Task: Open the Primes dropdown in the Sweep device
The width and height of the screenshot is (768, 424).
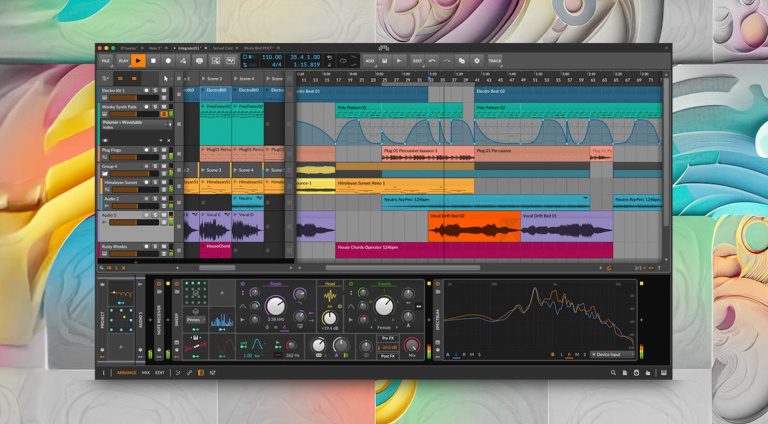Action: click(195, 320)
